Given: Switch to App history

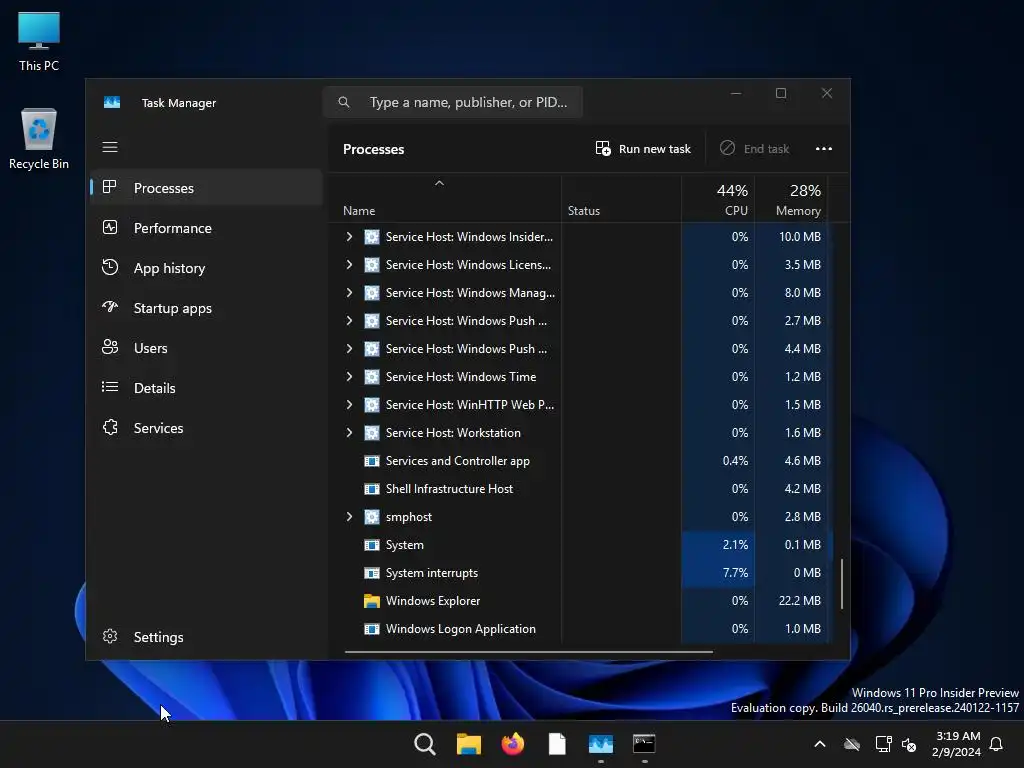Looking at the screenshot, I should (x=206, y=268).
